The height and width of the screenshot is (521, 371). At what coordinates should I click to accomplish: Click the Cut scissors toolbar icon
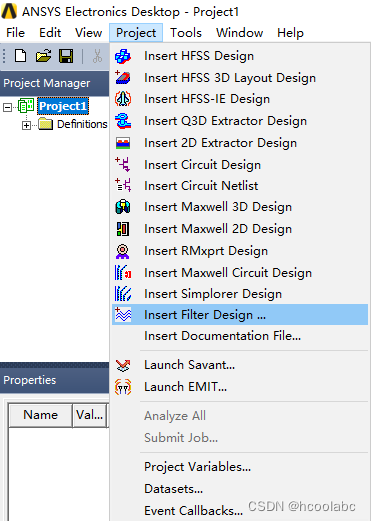pos(97,56)
